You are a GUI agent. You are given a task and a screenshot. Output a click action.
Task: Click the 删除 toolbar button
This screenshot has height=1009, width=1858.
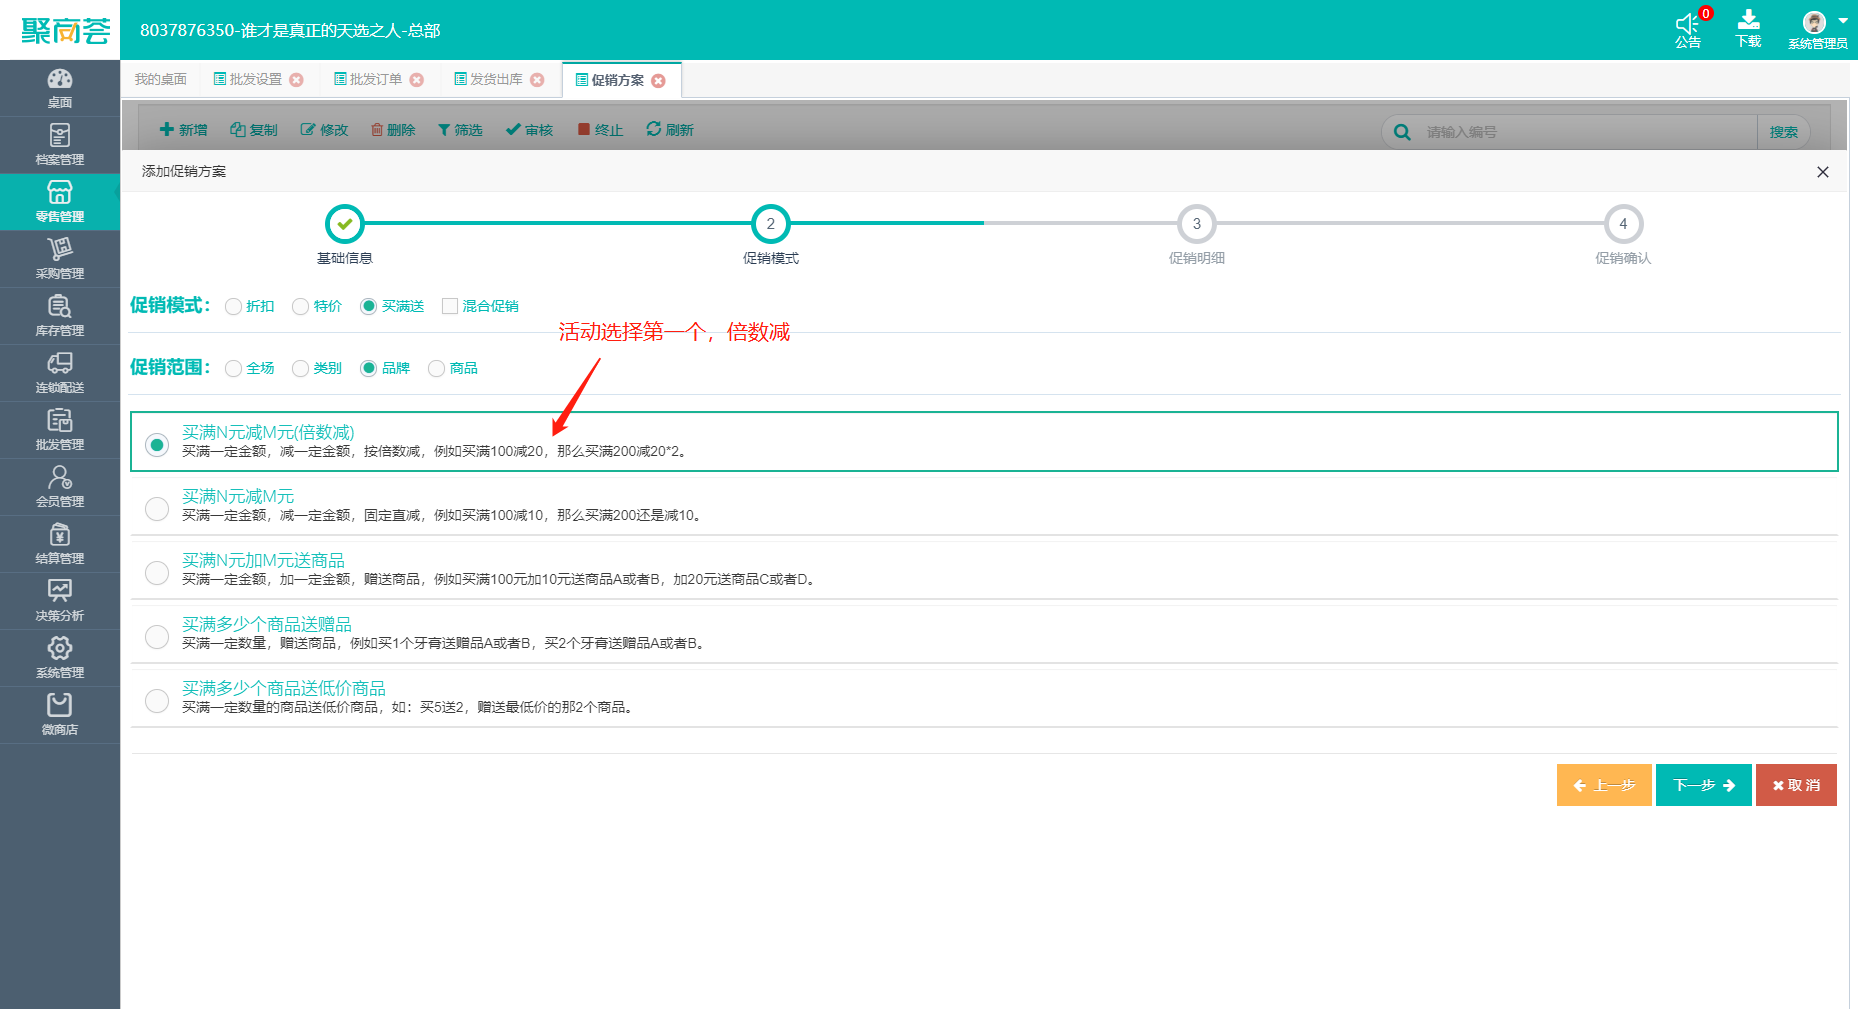tap(393, 130)
